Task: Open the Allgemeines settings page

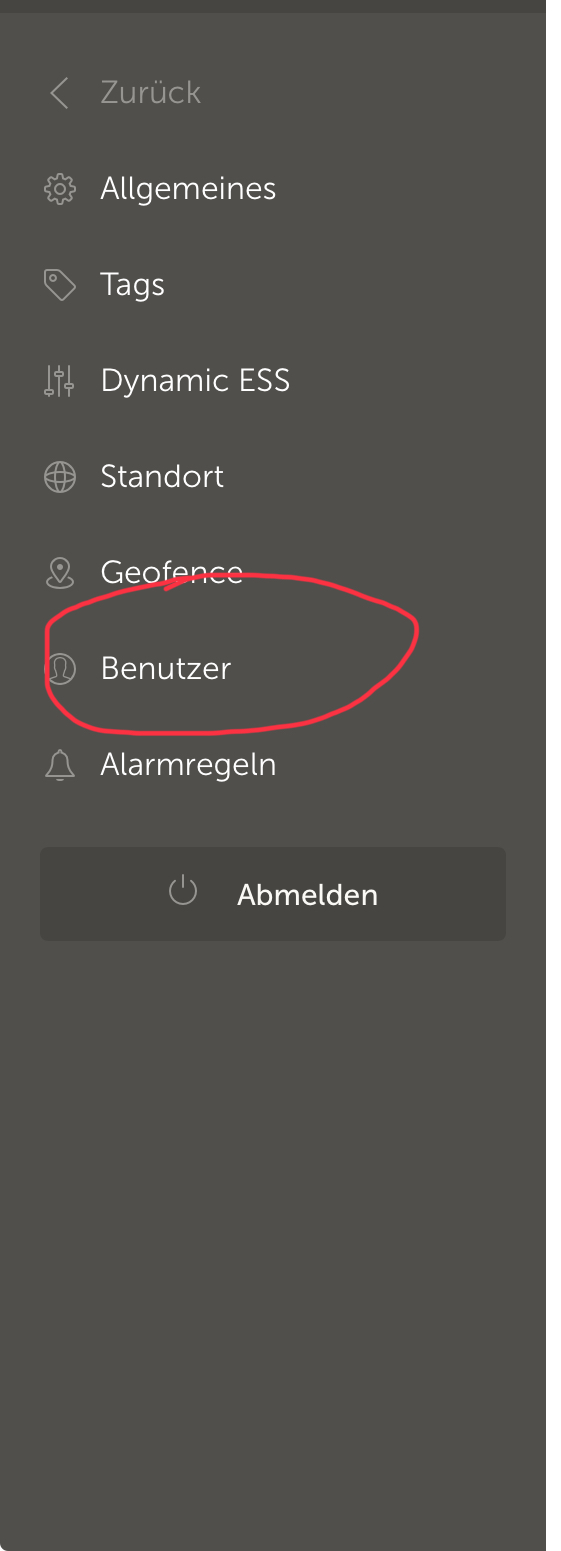Action: pos(188,189)
